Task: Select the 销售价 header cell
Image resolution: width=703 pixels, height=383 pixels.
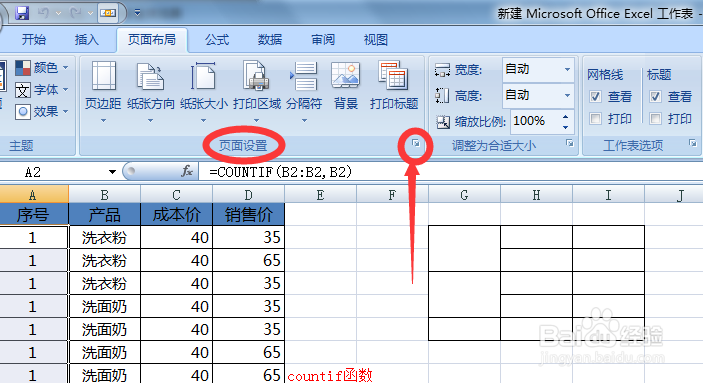Action: 249,214
